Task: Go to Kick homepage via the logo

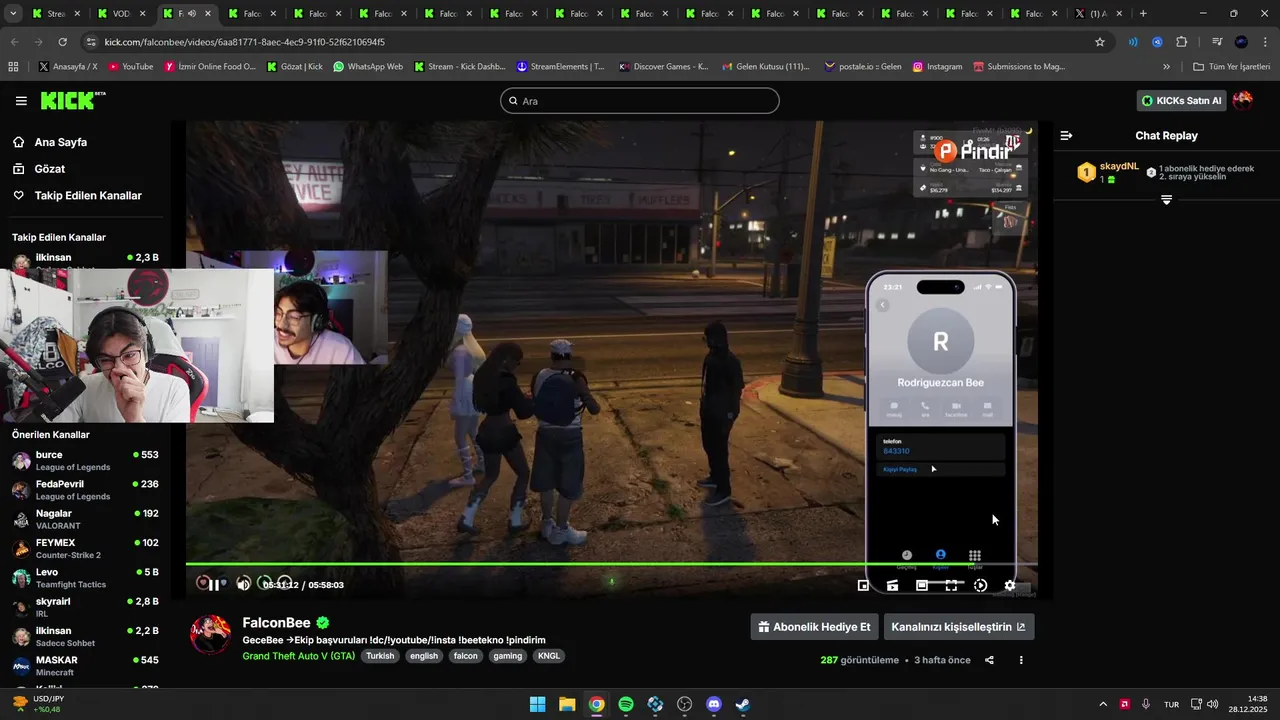Action: click(72, 100)
